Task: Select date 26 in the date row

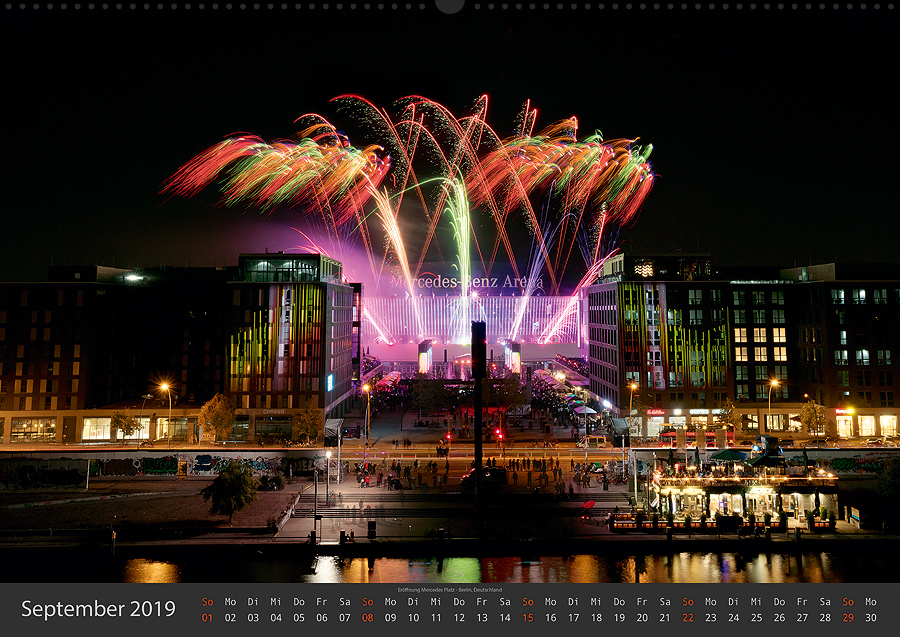Action: (779, 618)
